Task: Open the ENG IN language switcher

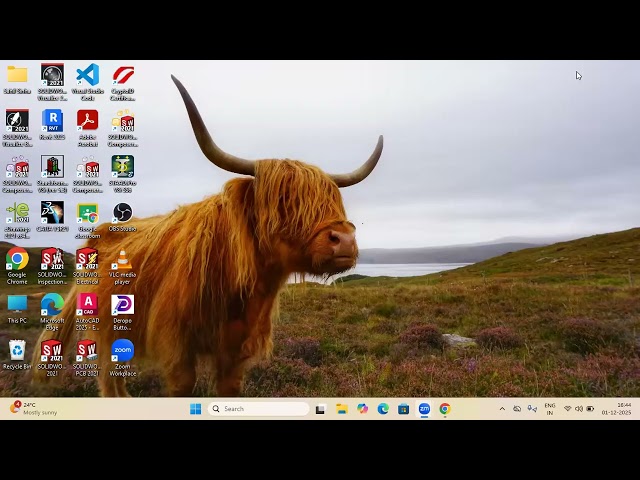Action: (550, 409)
